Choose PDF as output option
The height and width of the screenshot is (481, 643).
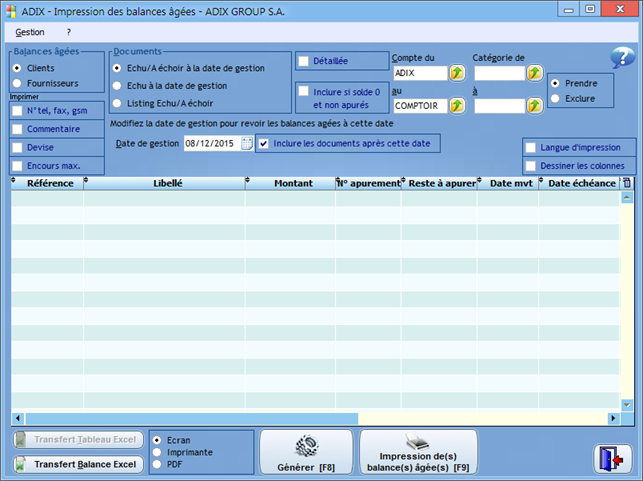click(157, 464)
